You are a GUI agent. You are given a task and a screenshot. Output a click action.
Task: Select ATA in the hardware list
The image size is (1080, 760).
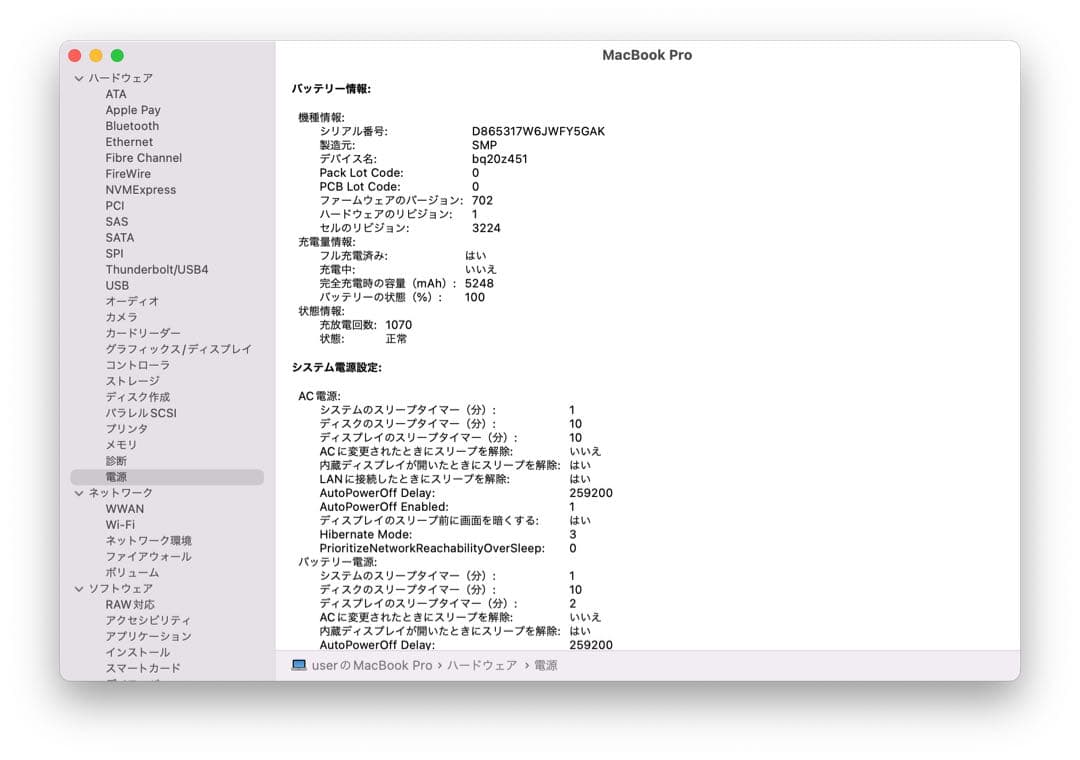[x=116, y=93]
